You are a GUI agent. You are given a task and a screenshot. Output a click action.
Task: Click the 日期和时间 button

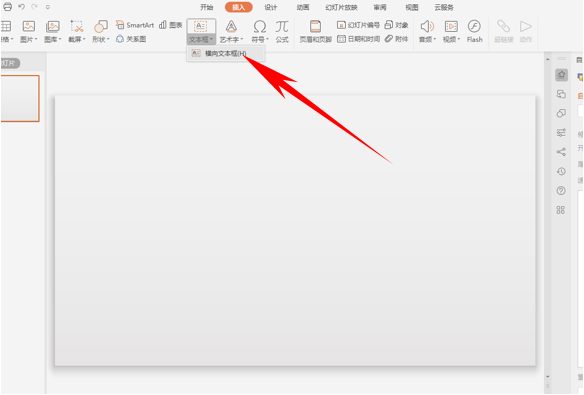click(358, 39)
